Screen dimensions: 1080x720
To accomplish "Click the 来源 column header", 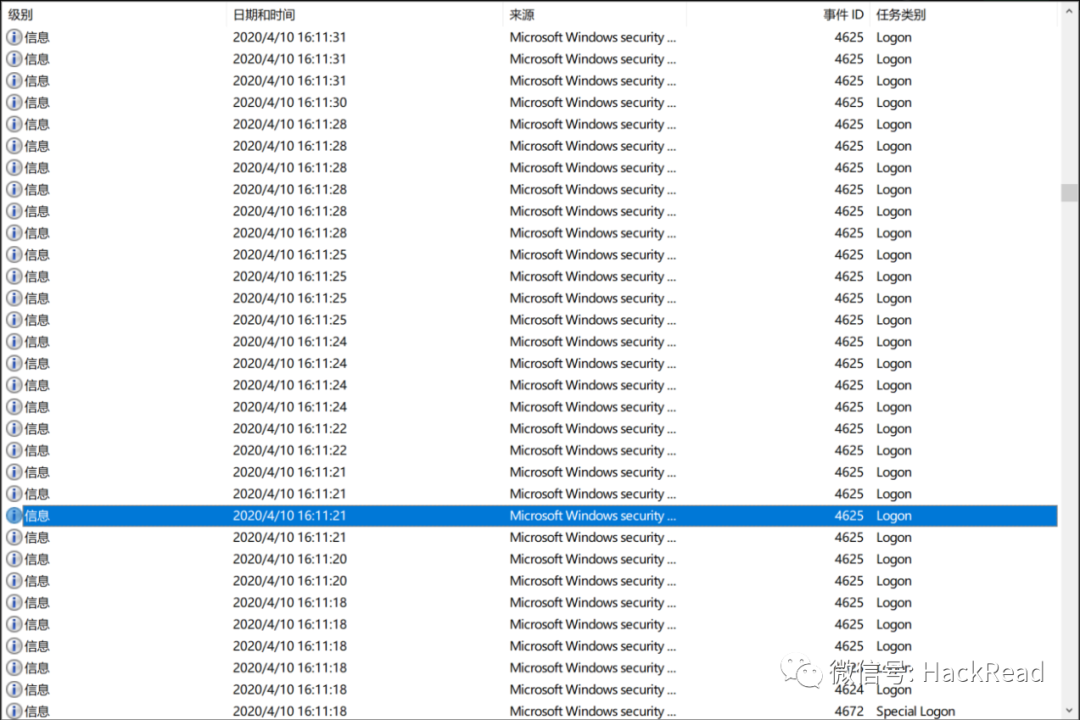I will (x=521, y=14).
